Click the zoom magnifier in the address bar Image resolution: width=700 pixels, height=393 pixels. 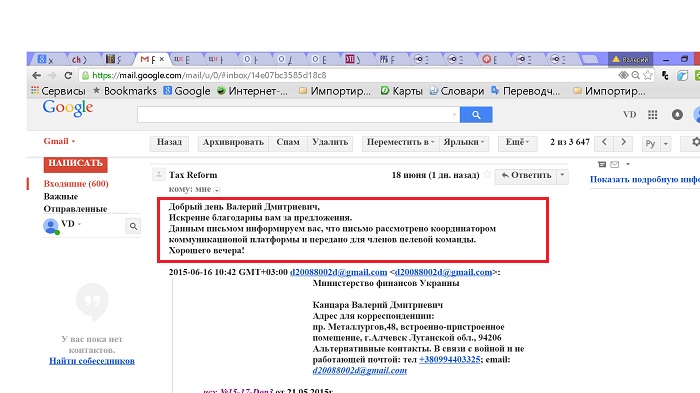[636, 75]
